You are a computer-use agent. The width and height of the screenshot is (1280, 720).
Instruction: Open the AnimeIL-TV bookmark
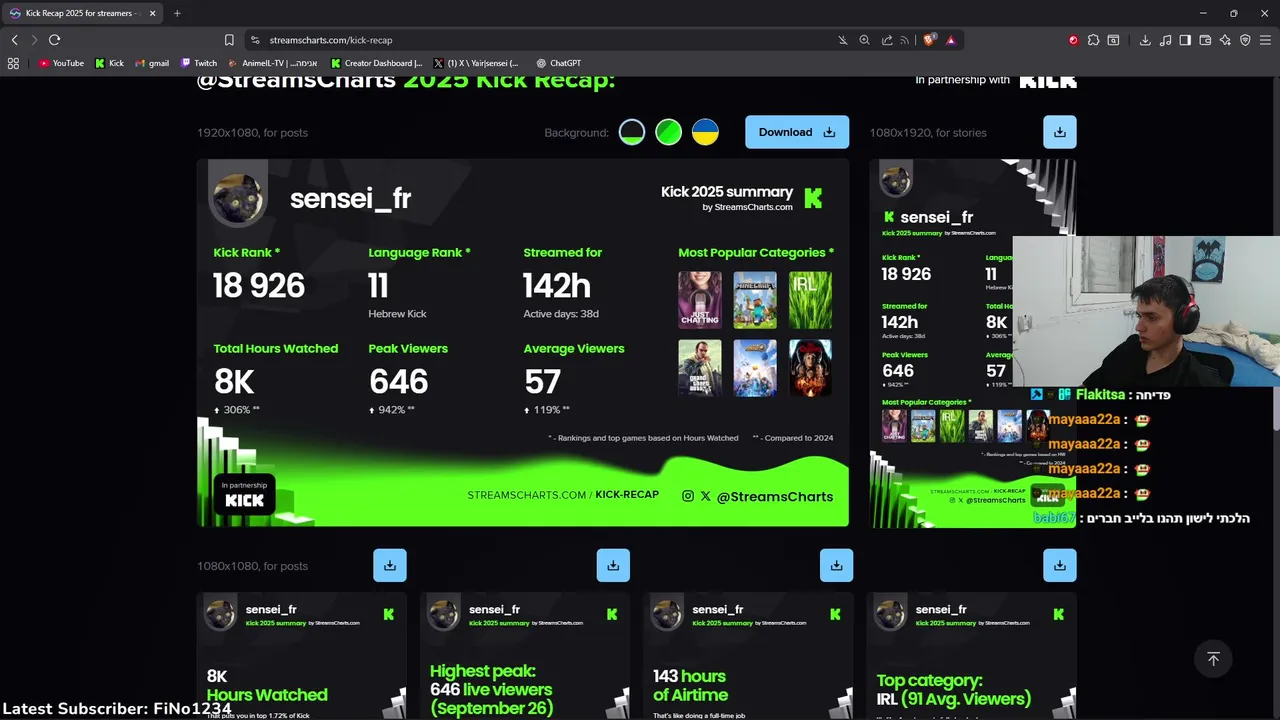[x=272, y=63]
